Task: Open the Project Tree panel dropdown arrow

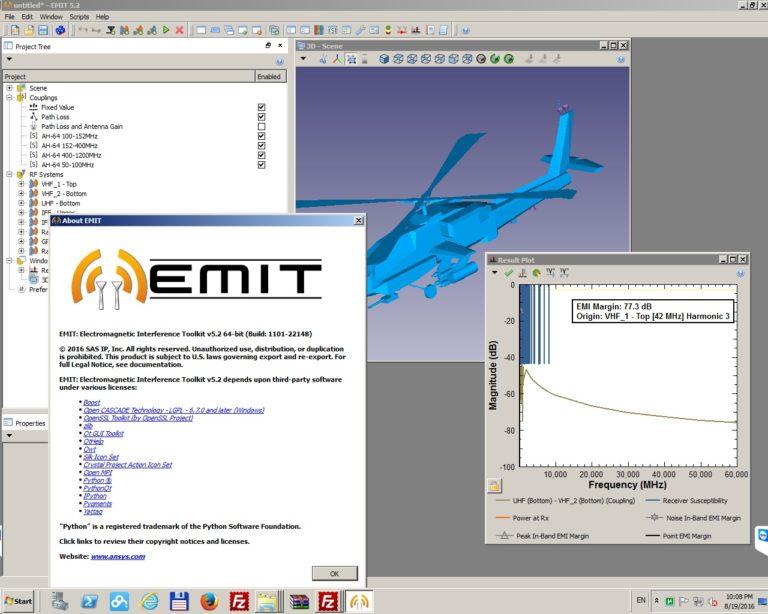Action: click(9, 59)
